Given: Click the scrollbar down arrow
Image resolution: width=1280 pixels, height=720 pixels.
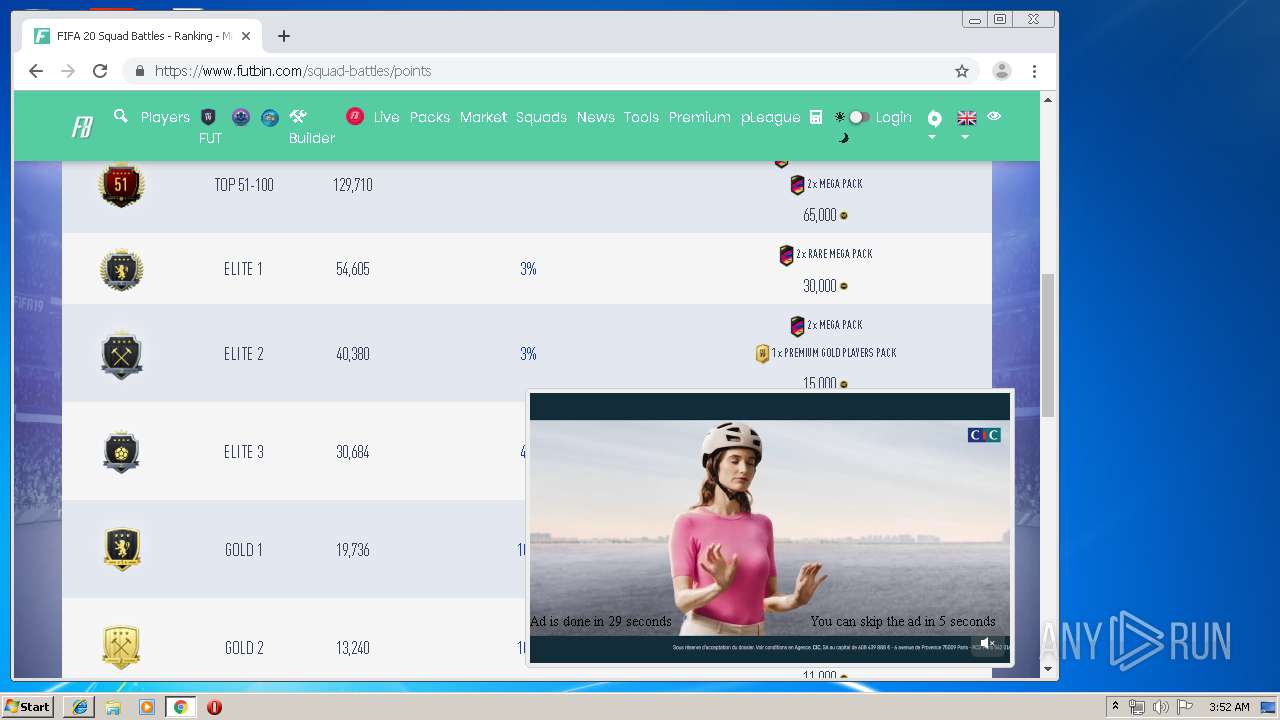Looking at the screenshot, I should tap(1048, 669).
